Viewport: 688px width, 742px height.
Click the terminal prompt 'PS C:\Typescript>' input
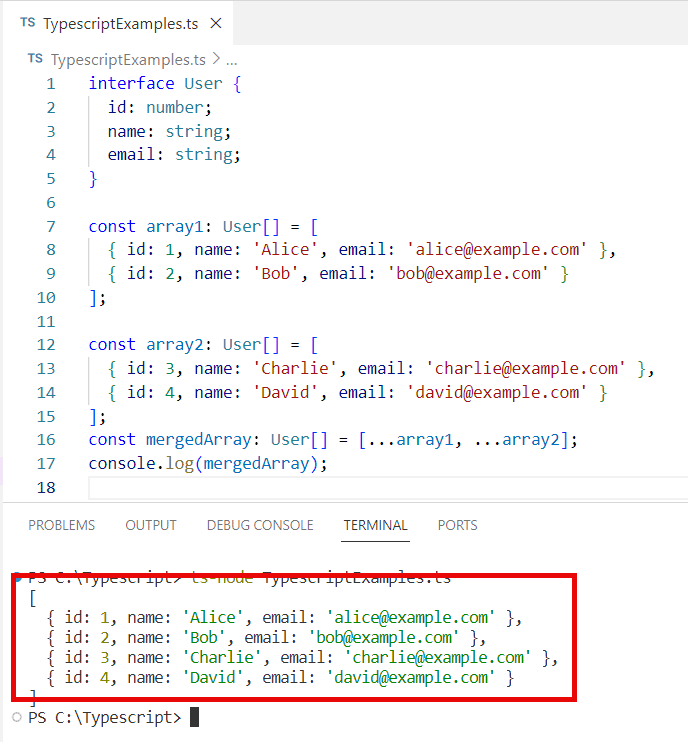(105, 718)
